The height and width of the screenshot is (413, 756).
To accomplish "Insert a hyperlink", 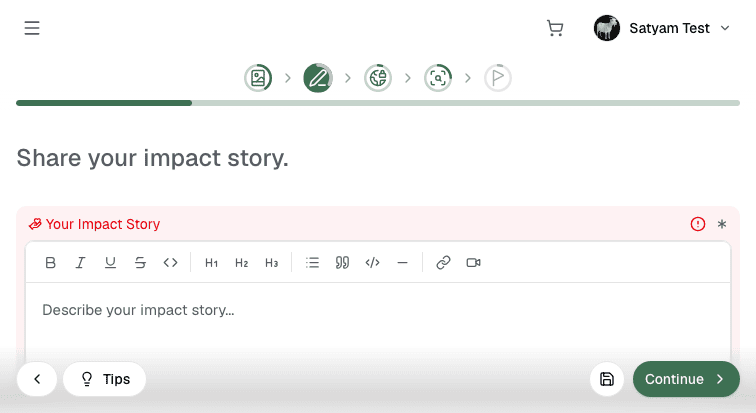I will [443, 263].
